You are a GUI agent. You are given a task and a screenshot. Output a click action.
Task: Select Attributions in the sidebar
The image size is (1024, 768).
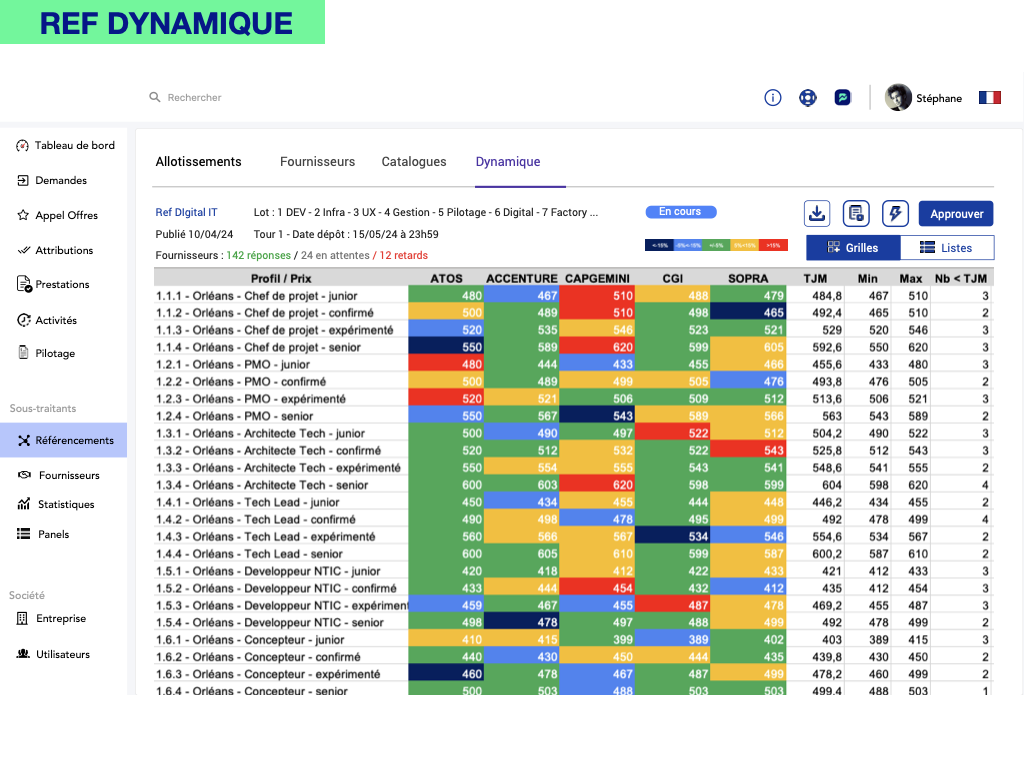55,250
